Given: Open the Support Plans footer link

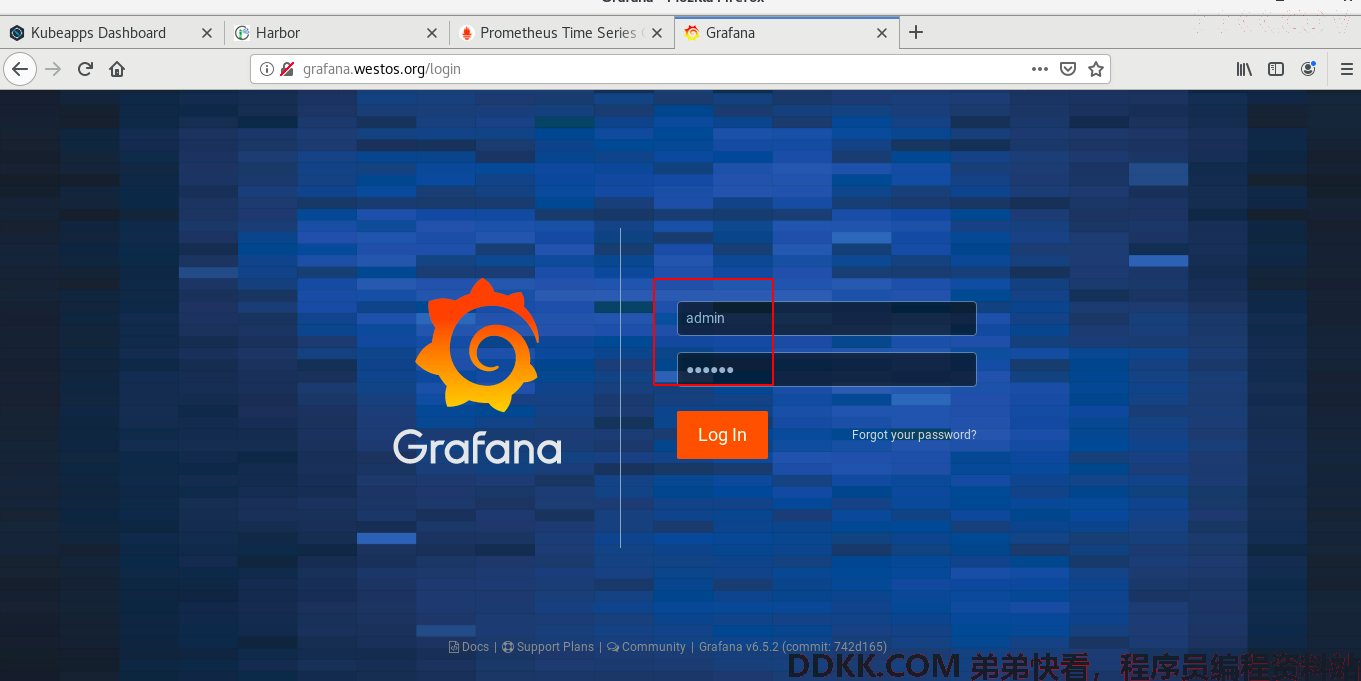Looking at the screenshot, I should 548,647.
